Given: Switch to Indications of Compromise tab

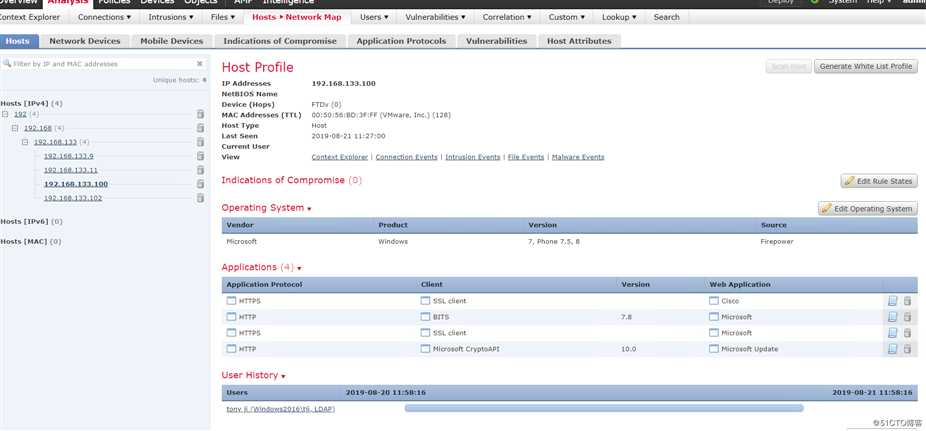Looking at the screenshot, I should (280, 41).
